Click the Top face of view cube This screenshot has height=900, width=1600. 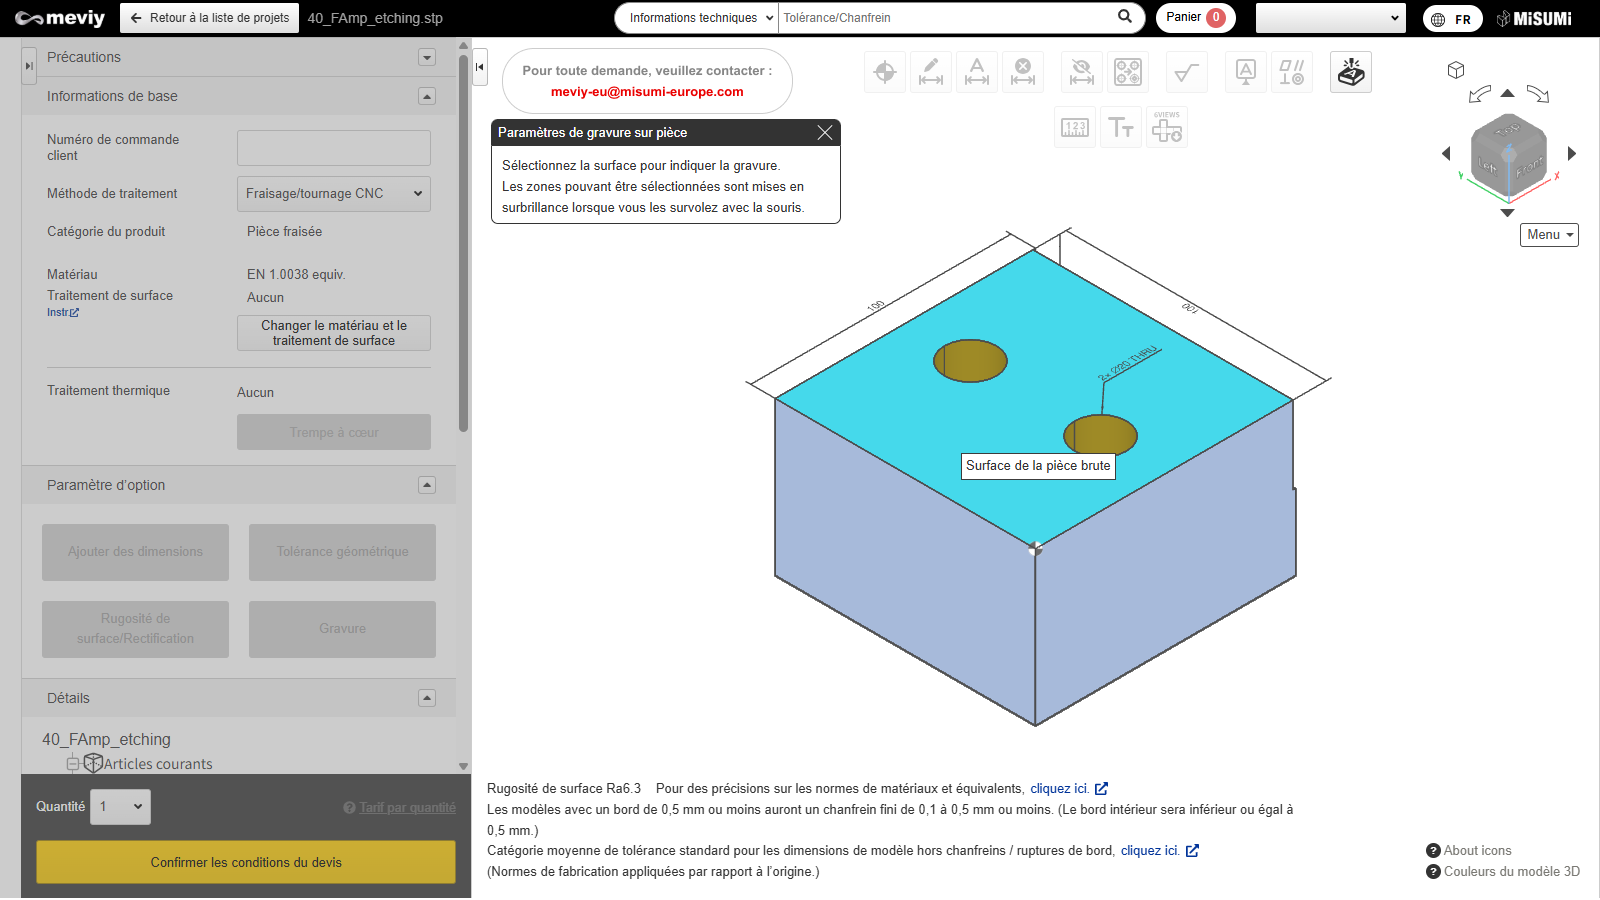click(x=1507, y=130)
